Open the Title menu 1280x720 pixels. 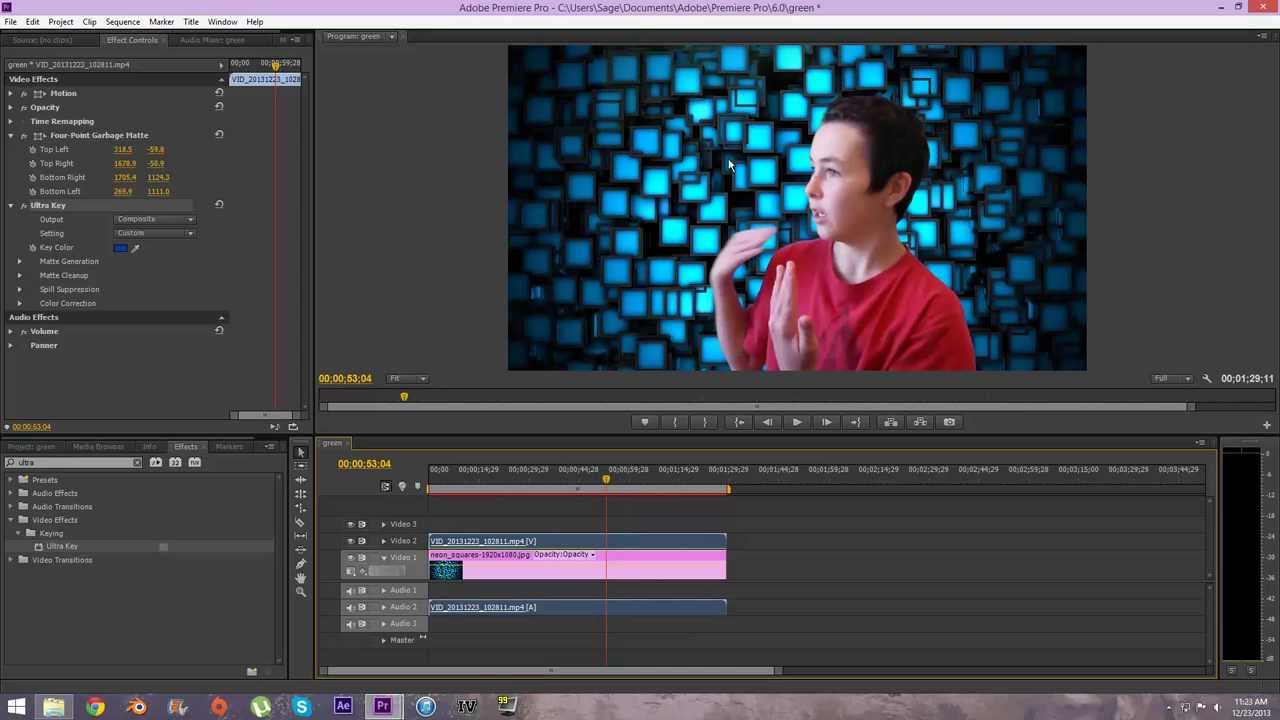click(x=190, y=21)
